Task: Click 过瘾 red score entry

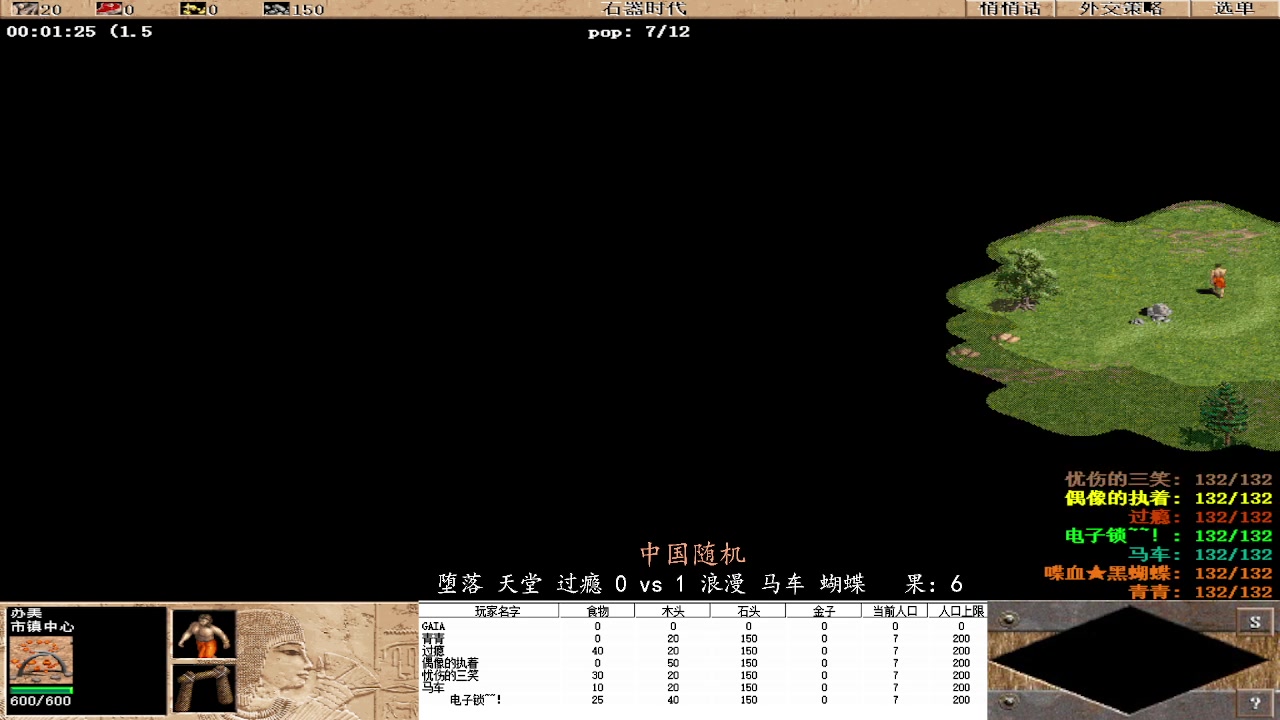Action: click(1201, 517)
